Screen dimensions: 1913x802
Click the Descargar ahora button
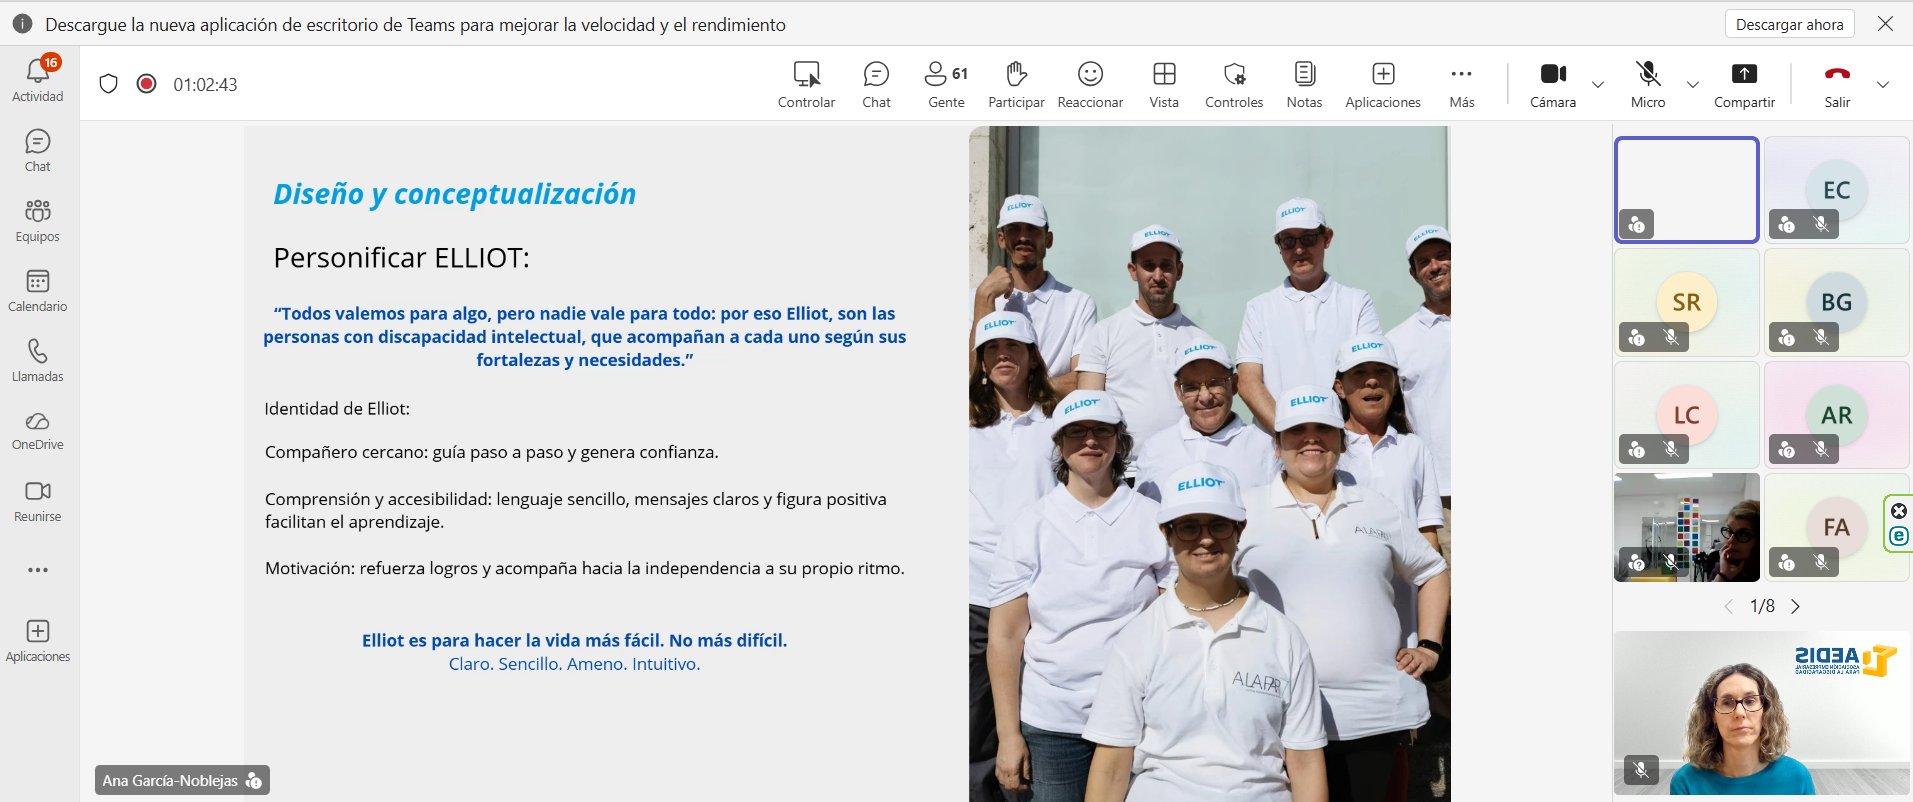pyautogui.click(x=1789, y=24)
